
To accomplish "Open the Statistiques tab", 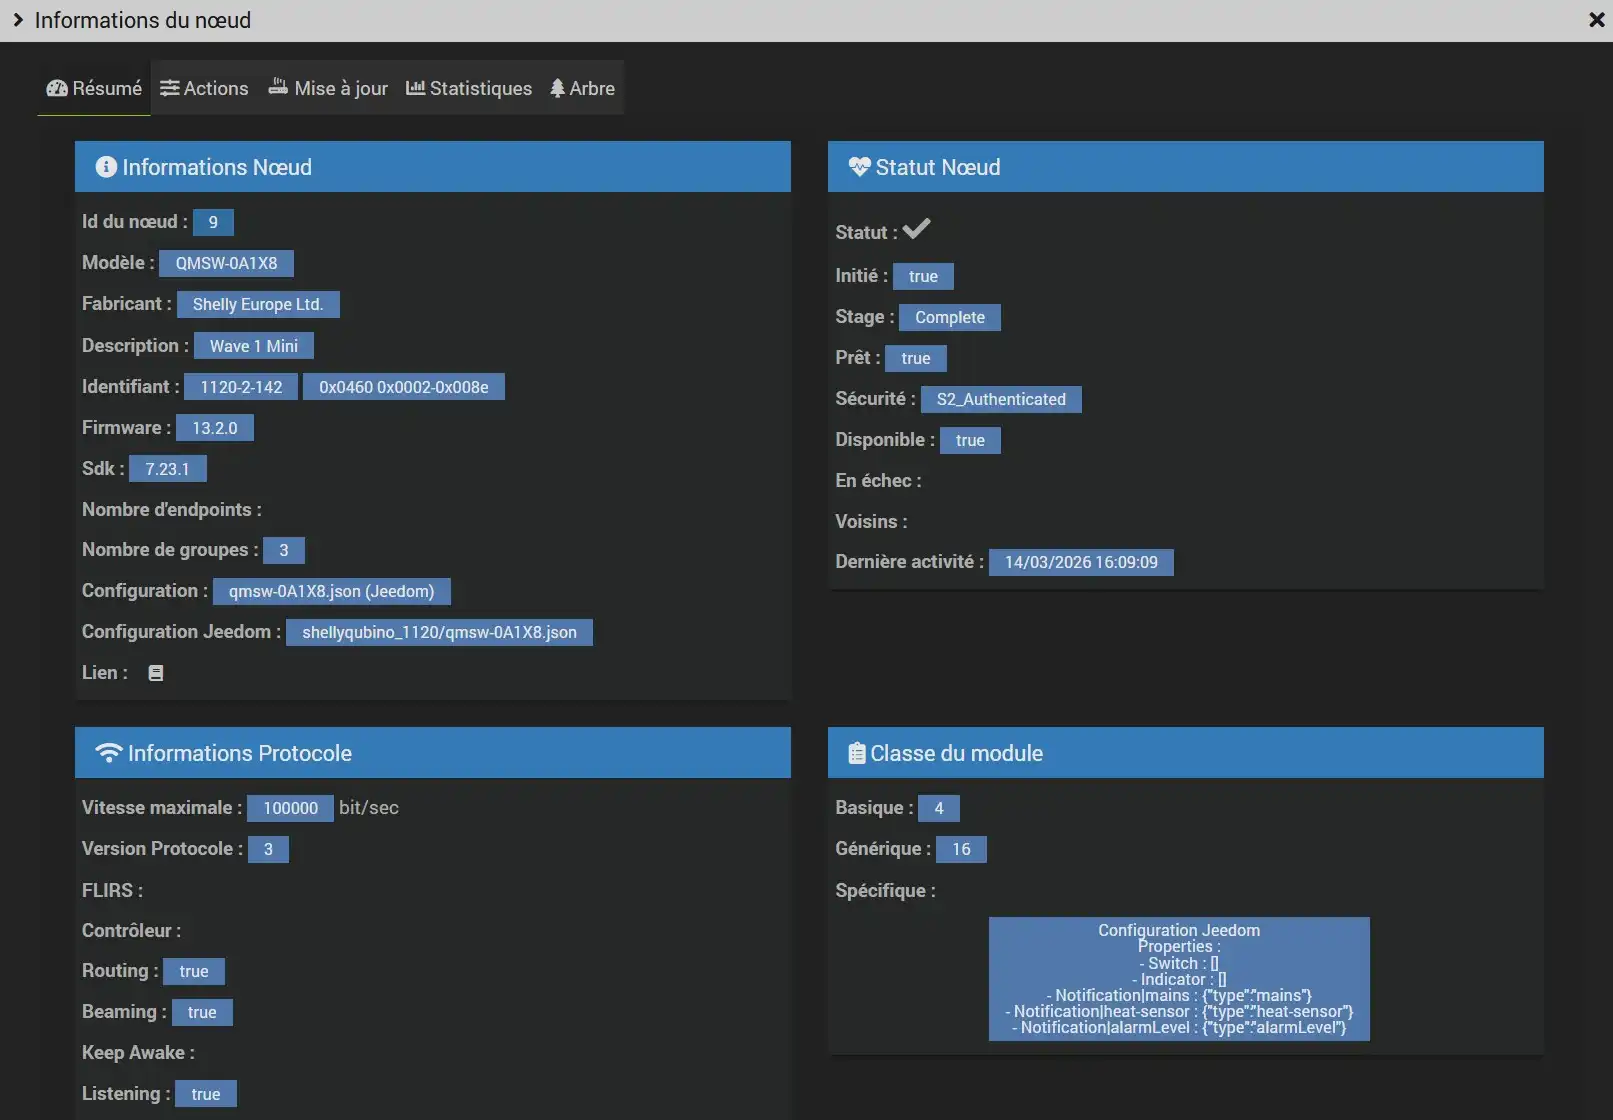I will tap(469, 88).
